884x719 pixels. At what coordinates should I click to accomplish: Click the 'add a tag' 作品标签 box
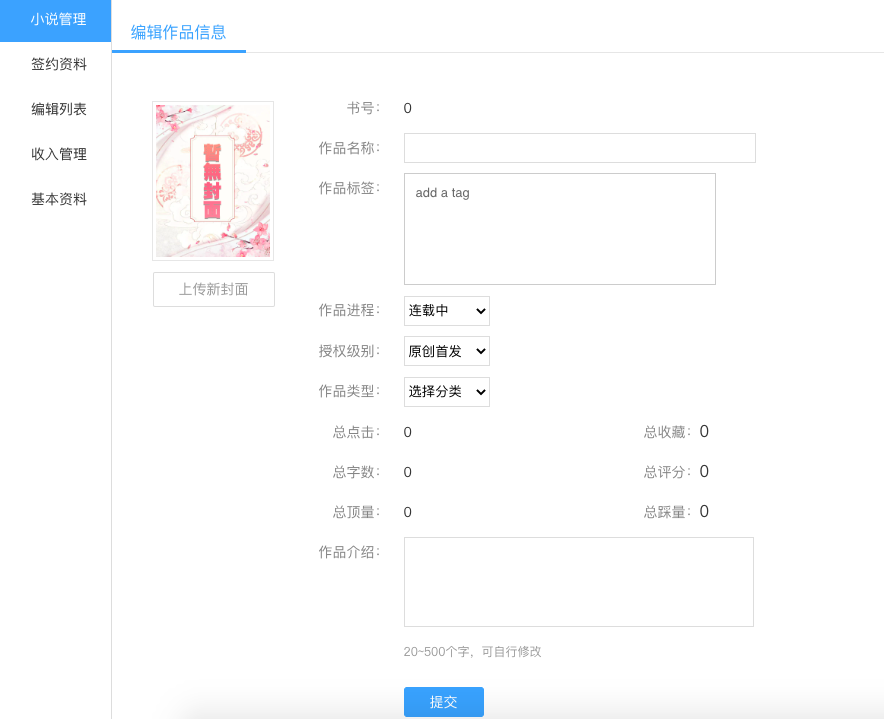click(559, 229)
